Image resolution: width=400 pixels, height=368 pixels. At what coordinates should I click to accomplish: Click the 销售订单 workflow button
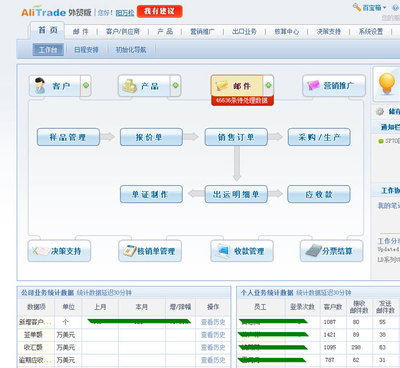[x=236, y=137]
